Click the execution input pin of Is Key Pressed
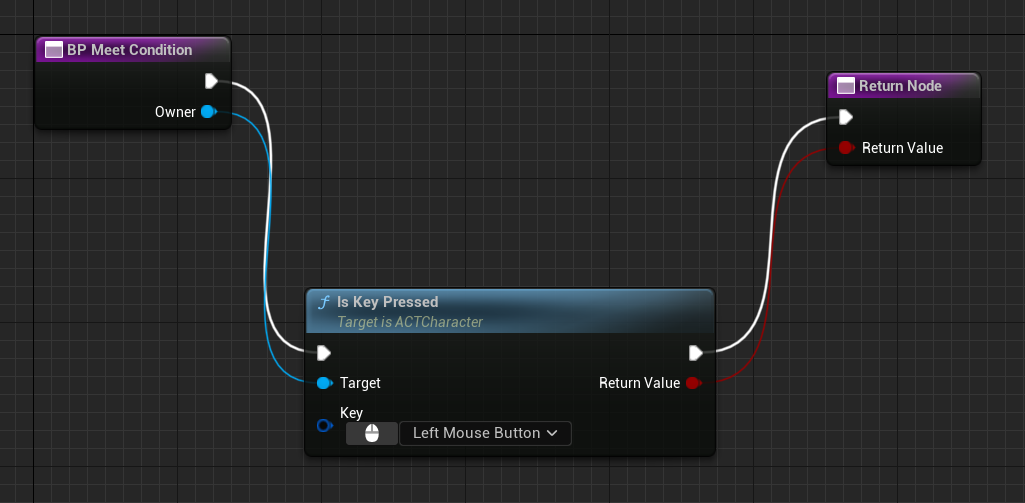 click(x=323, y=352)
